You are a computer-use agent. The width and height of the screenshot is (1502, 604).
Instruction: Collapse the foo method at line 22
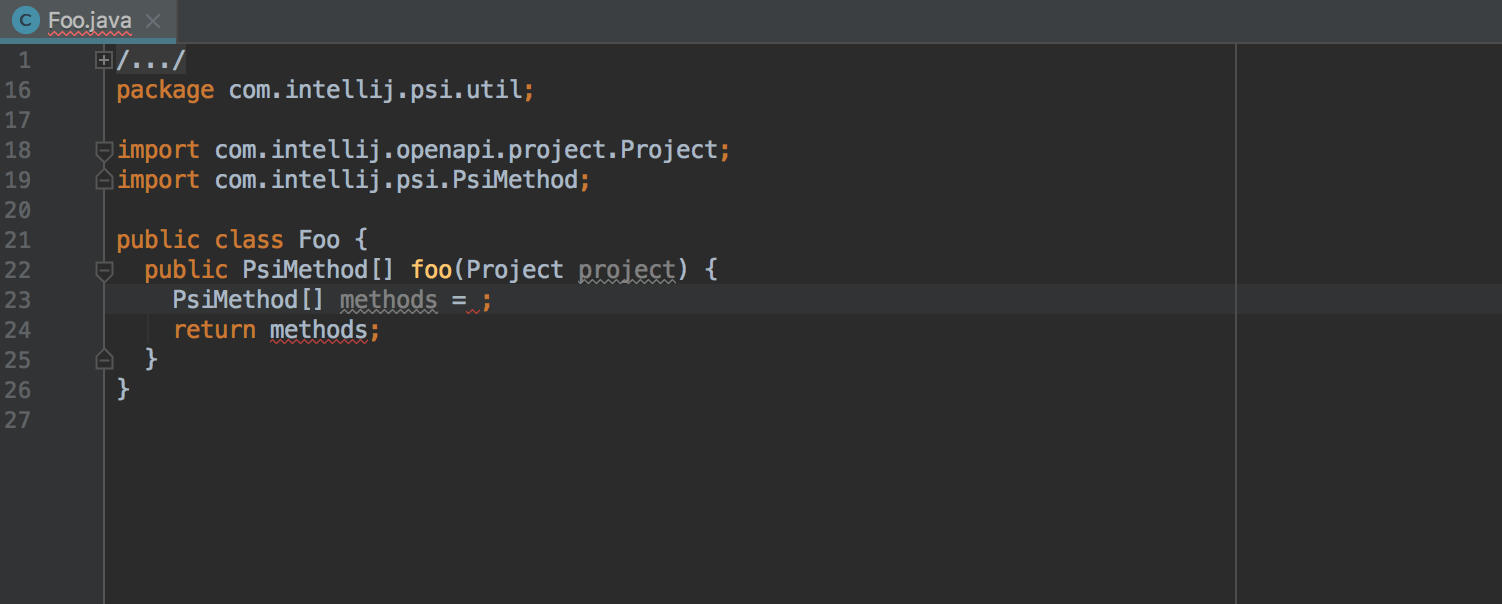click(103, 270)
